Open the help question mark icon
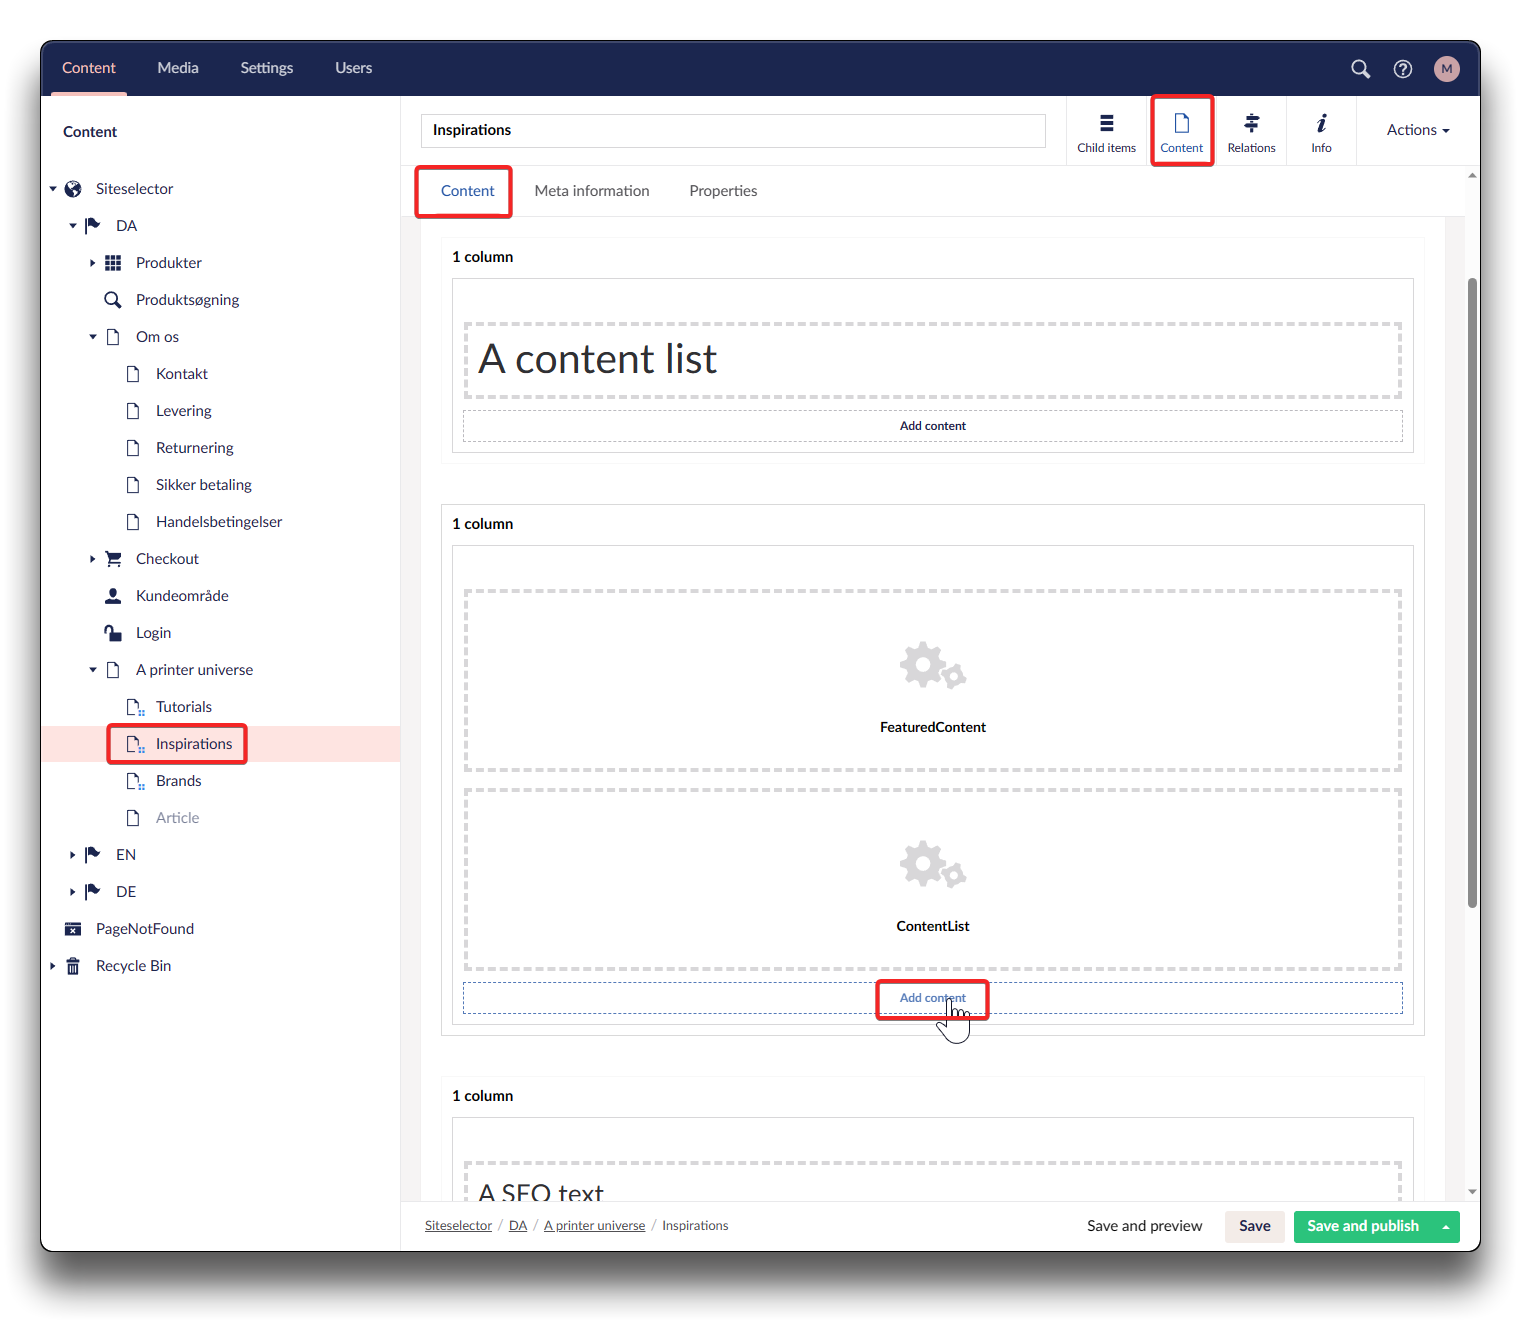 pyautogui.click(x=1403, y=69)
